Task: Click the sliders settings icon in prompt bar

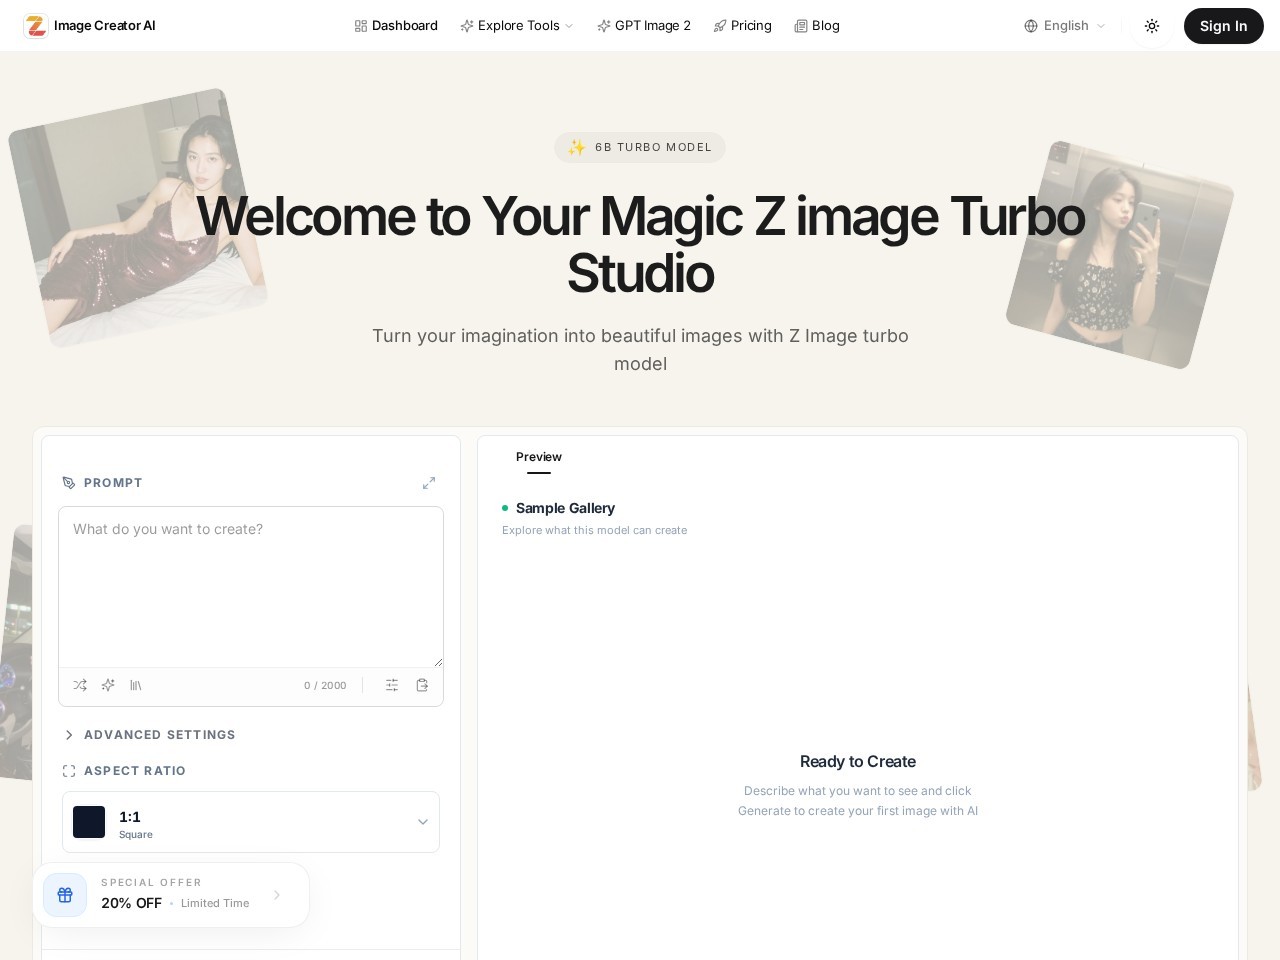Action: click(x=392, y=685)
